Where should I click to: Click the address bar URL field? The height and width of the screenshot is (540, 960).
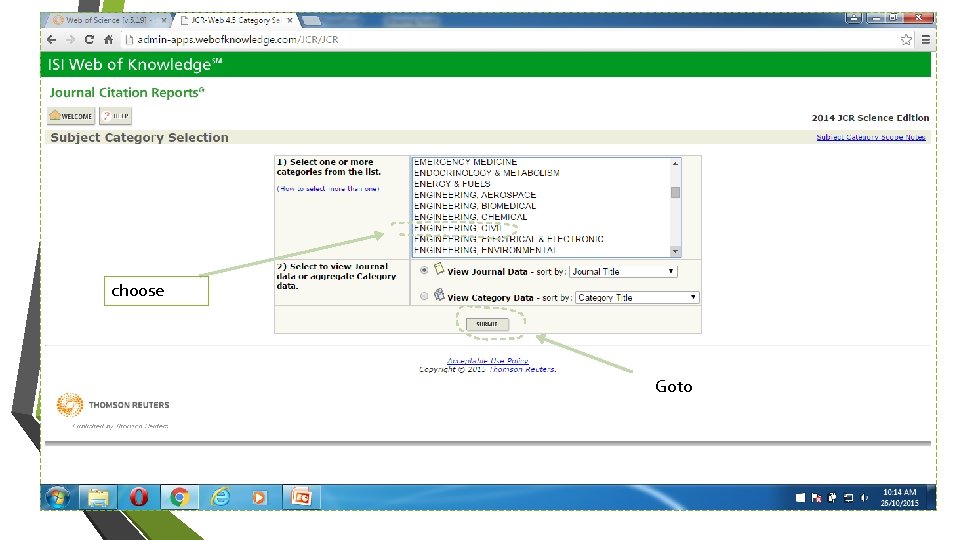508,40
